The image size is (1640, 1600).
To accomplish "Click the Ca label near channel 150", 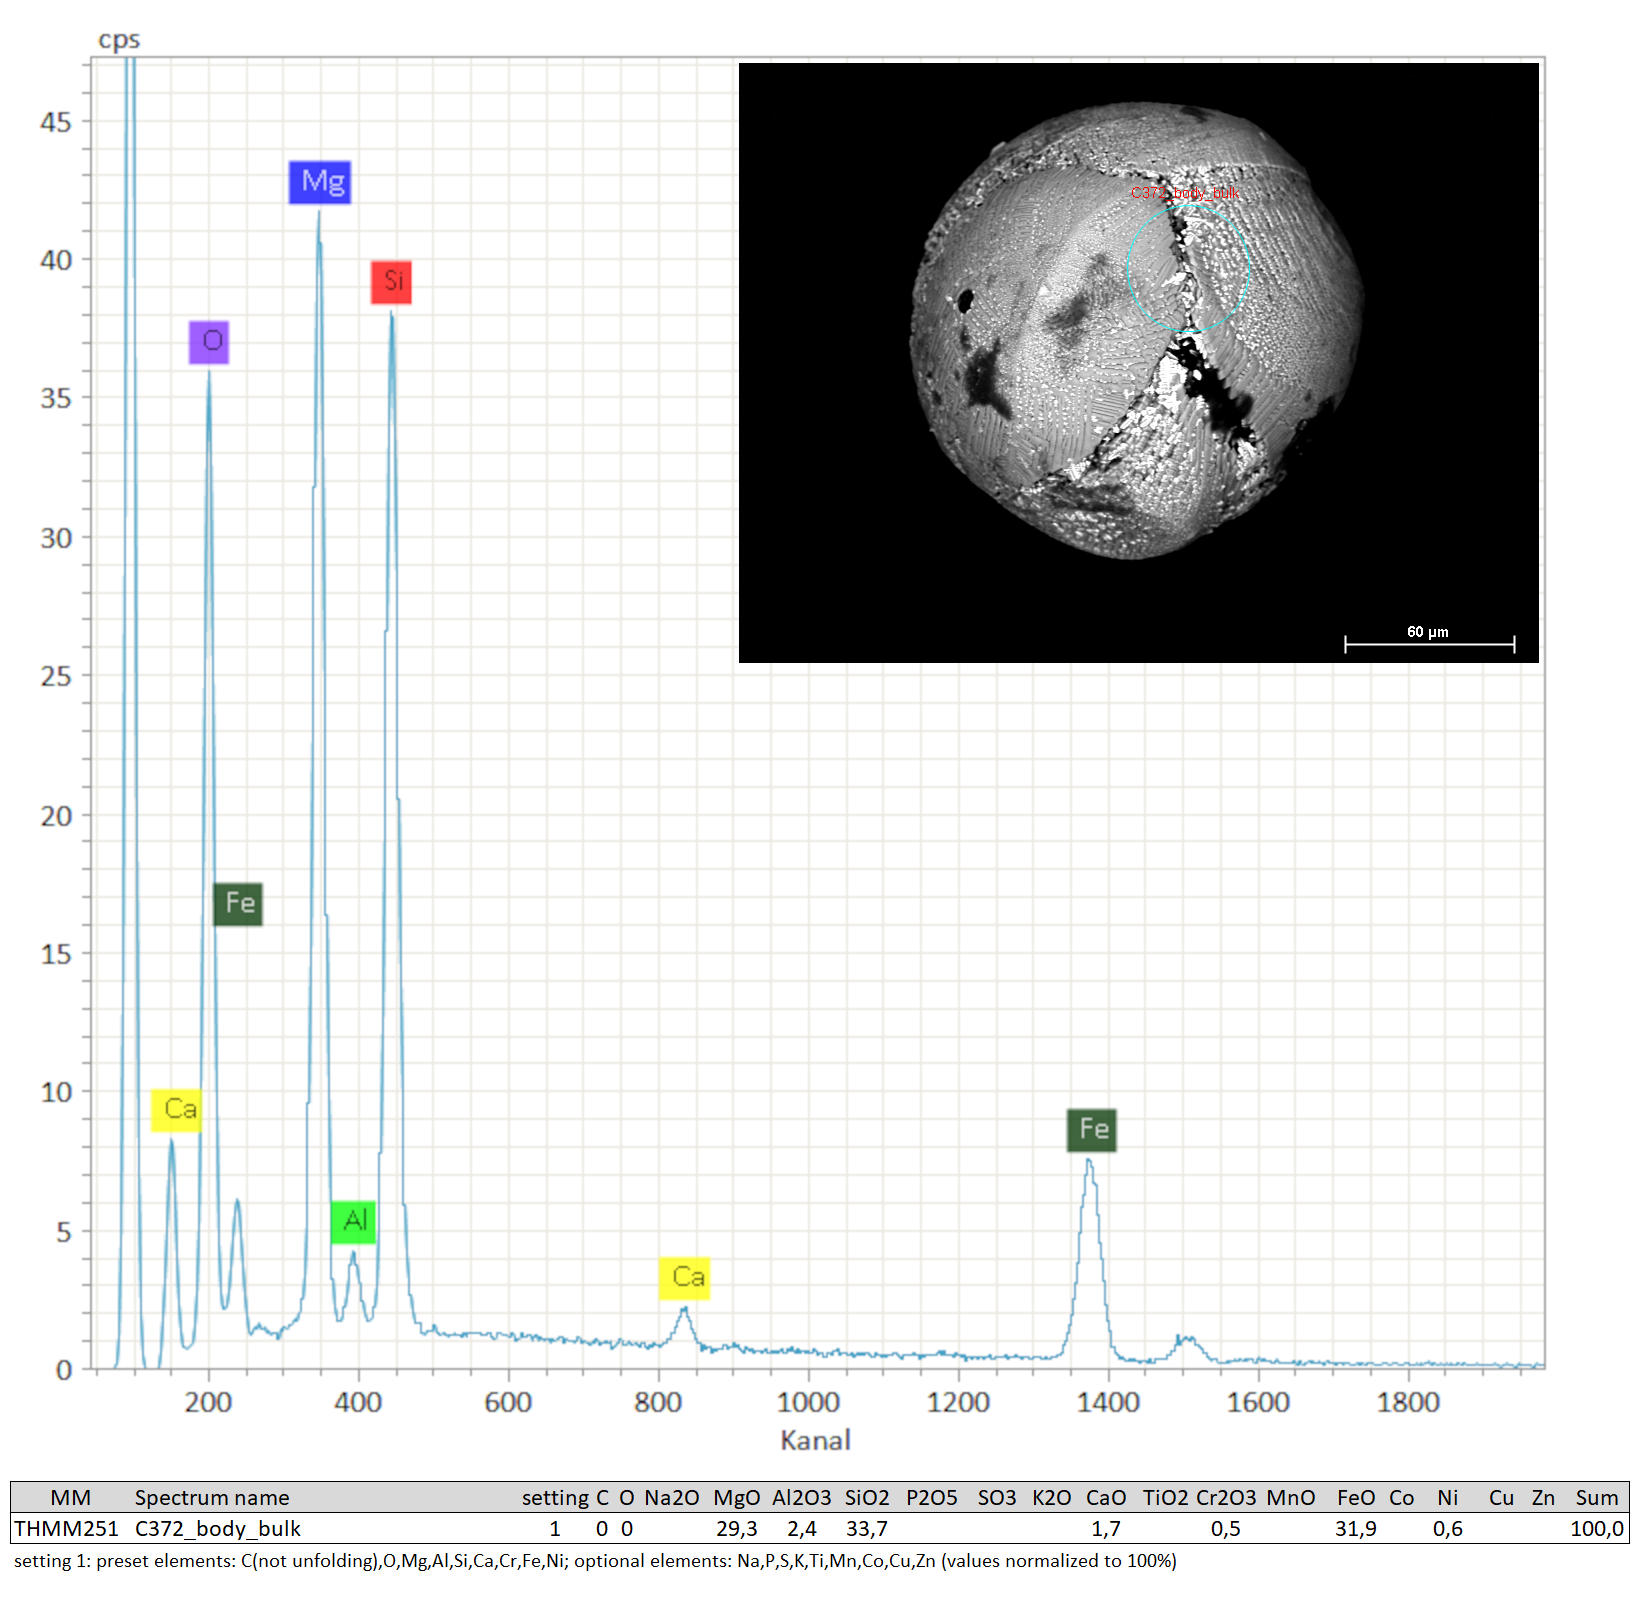I will 176,1110.
